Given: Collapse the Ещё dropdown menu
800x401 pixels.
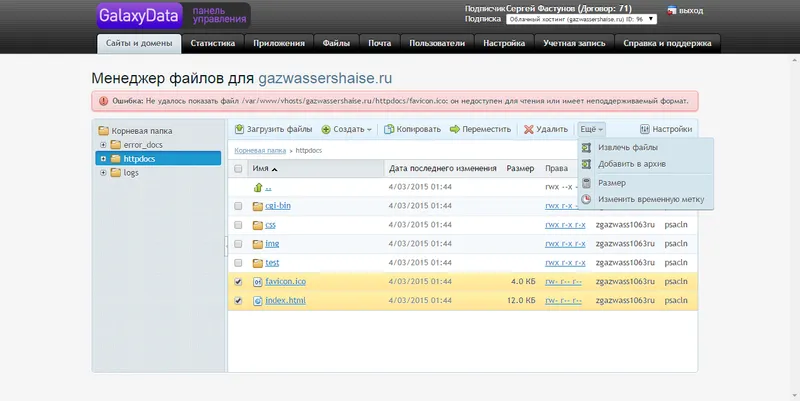Looking at the screenshot, I should 591,130.
